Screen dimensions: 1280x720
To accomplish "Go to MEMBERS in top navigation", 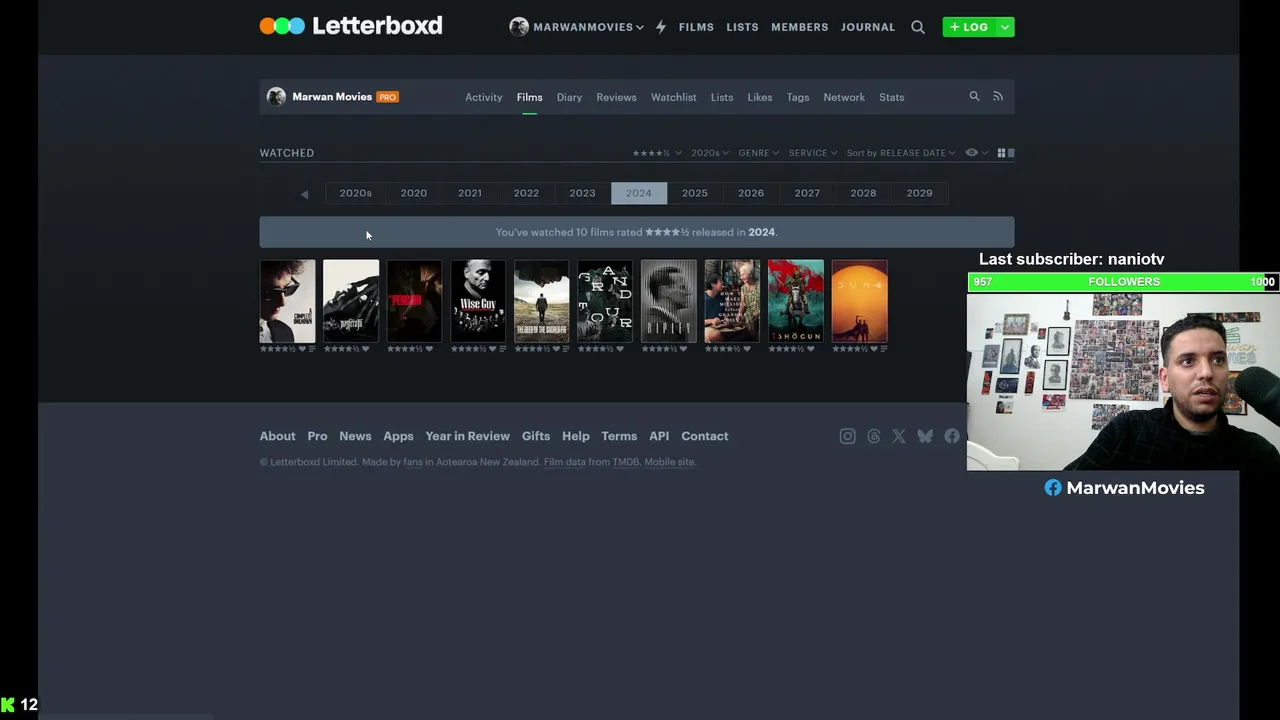I will click(x=800, y=27).
